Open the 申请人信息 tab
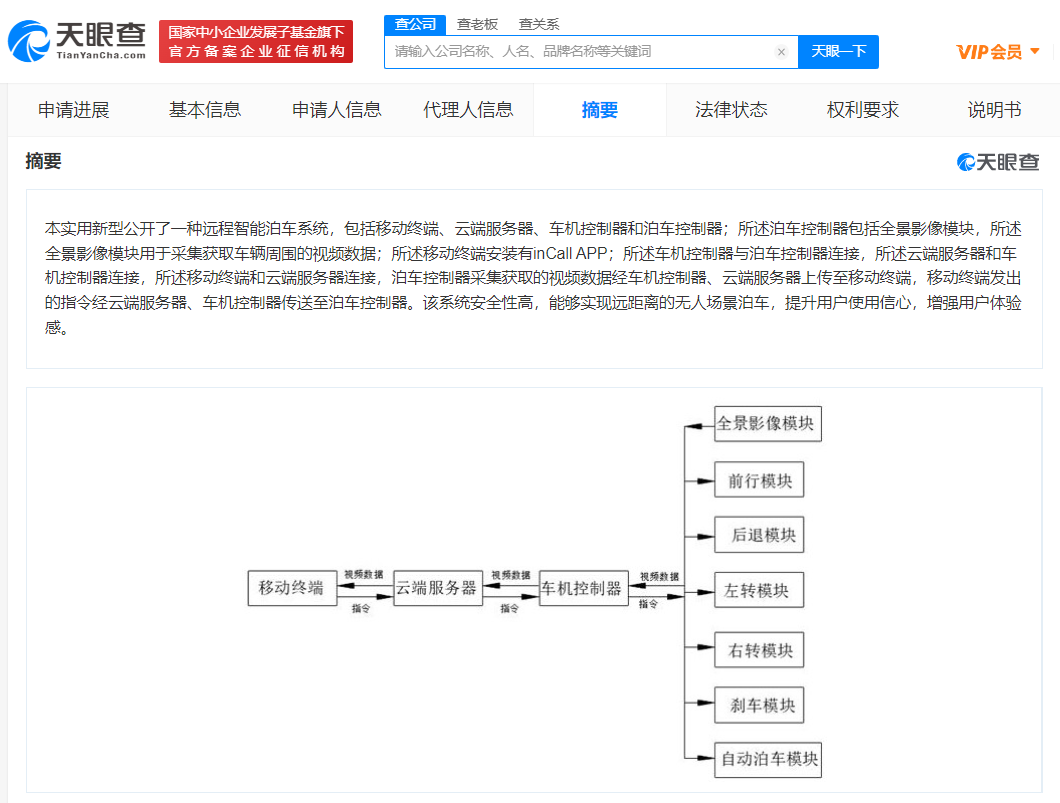 (x=336, y=110)
